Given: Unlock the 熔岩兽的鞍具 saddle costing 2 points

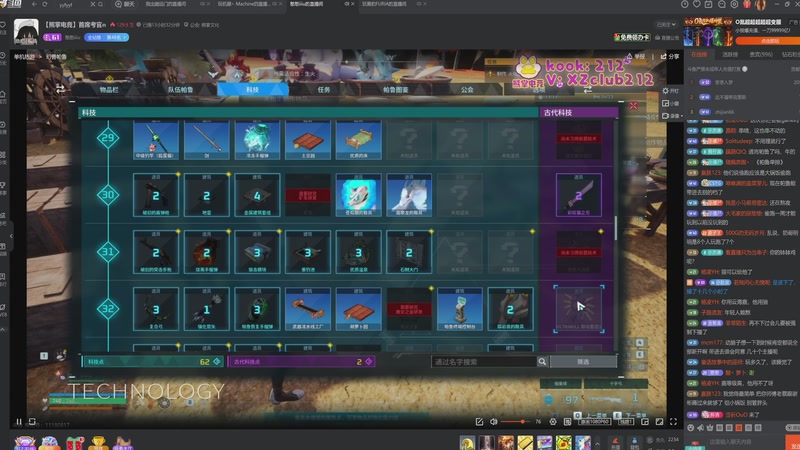Looking at the screenshot, I should point(510,309).
